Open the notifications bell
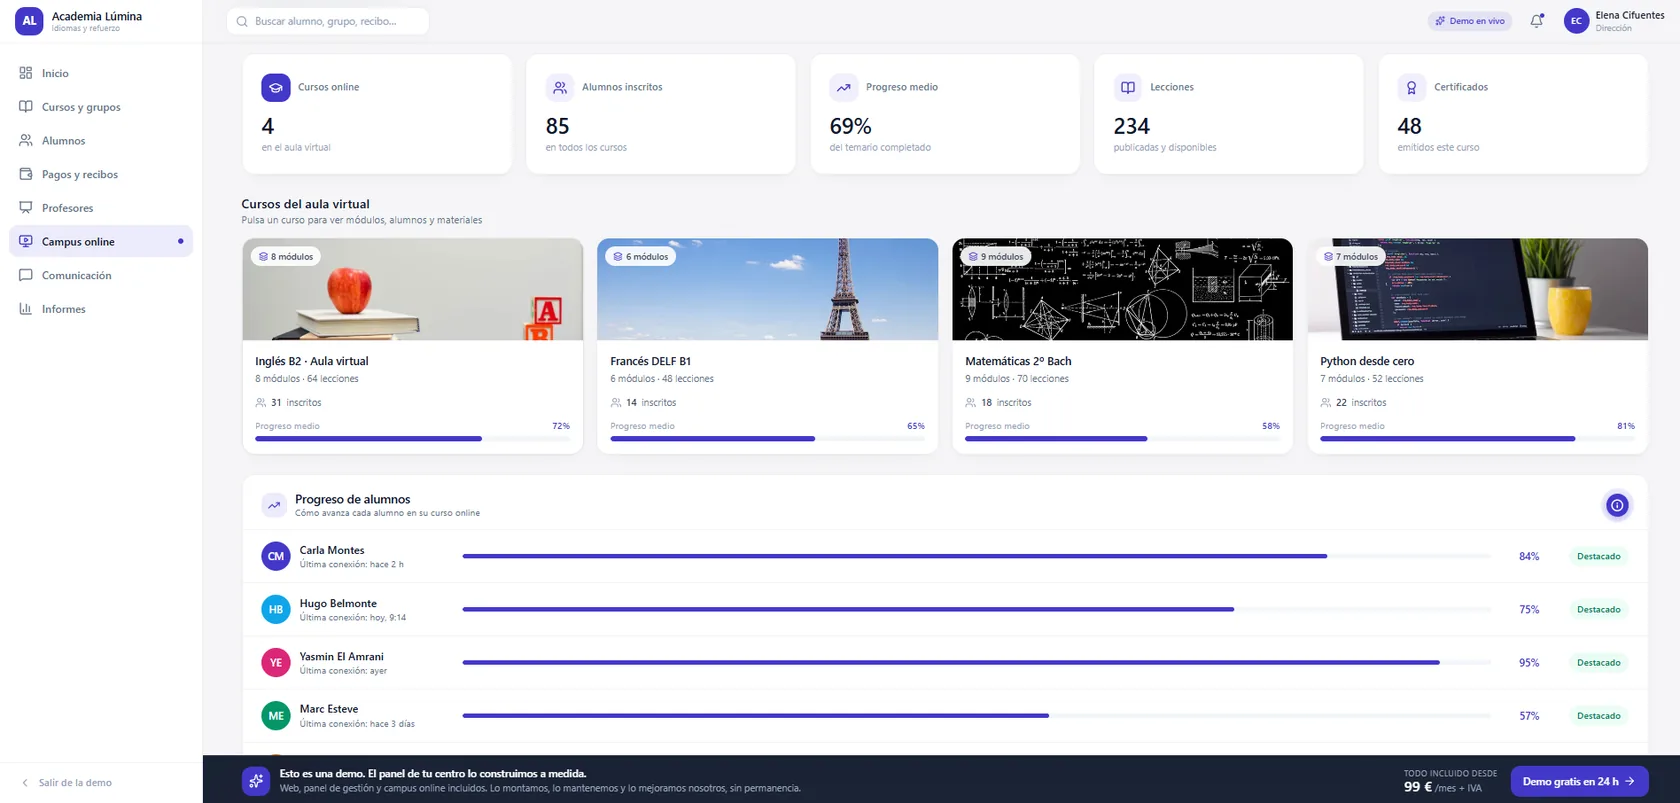 pyautogui.click(x=1537, y=21)
